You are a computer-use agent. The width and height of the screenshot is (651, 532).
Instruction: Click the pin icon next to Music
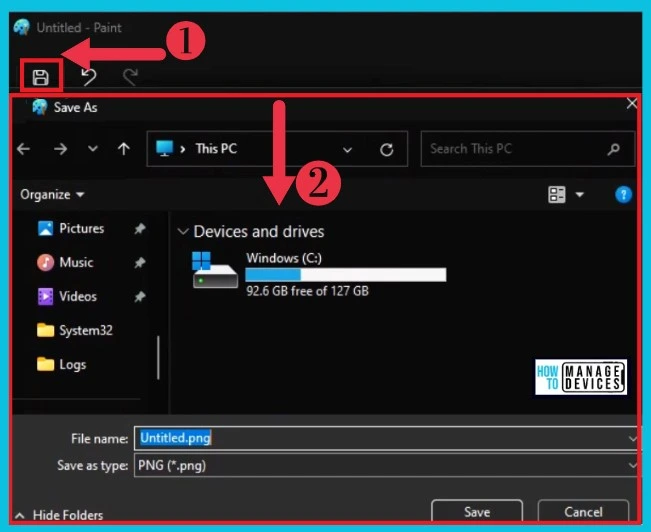140,262
